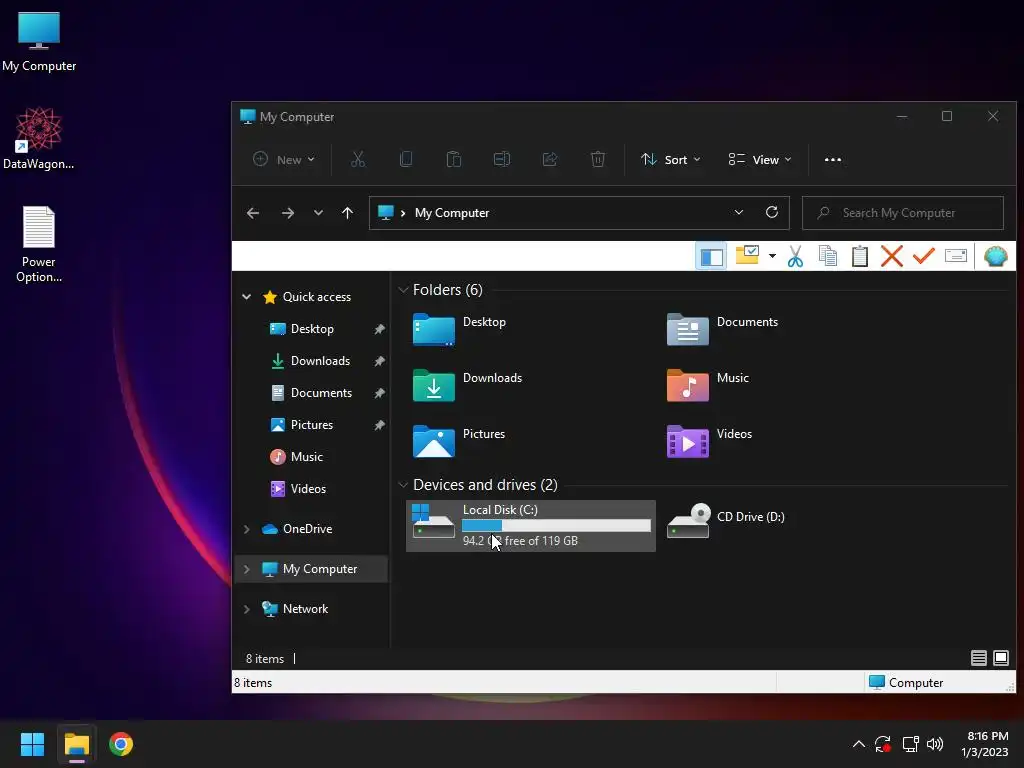Open the Local Disk (C:) drive
The width and height of the screenshot is (1024, 768).
click(530, 526)
